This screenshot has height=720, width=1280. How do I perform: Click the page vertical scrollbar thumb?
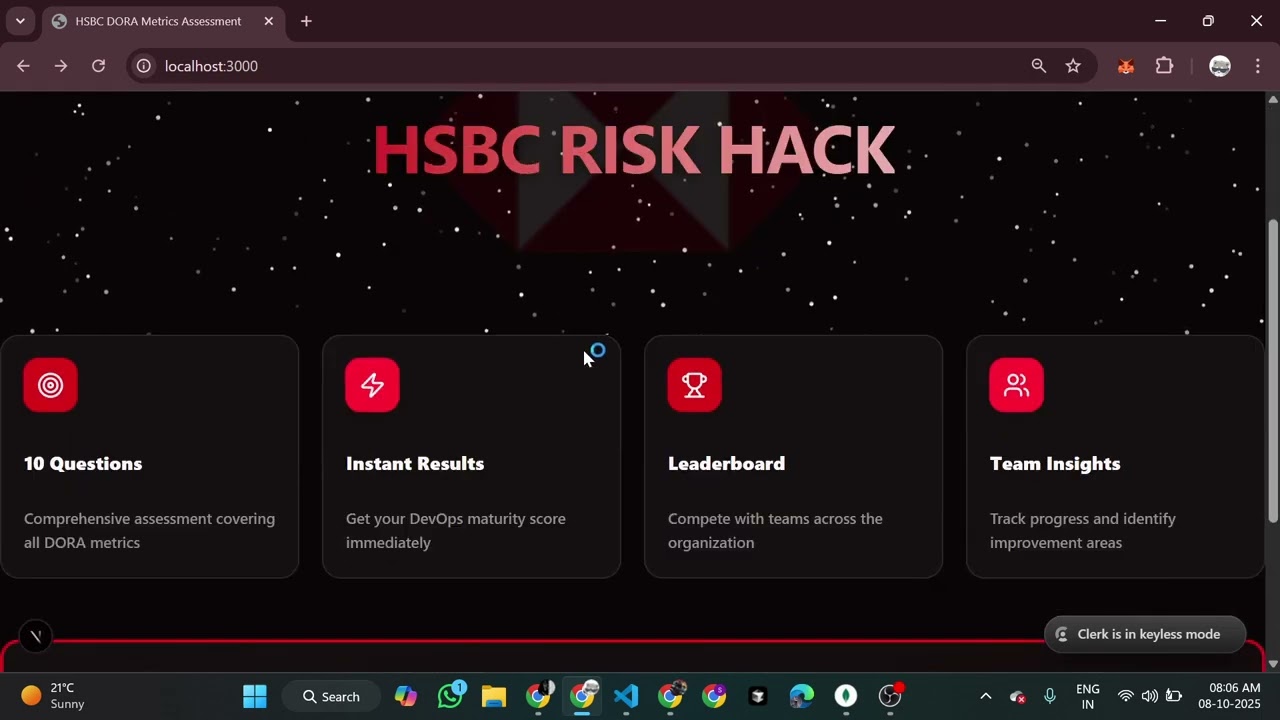[1273, 370]
